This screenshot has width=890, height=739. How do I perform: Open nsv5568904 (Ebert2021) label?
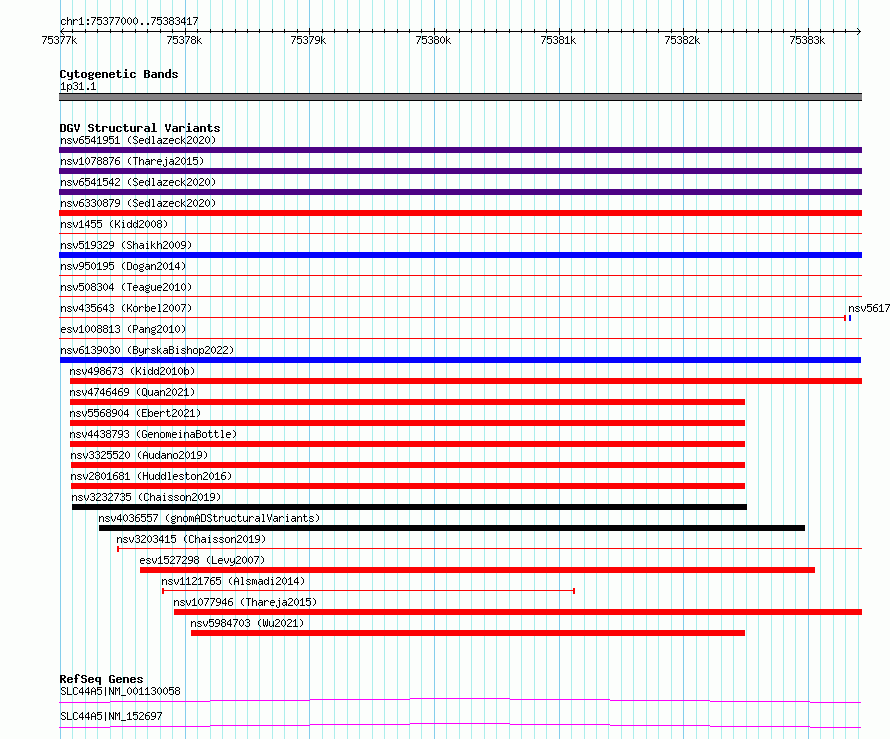point(135,413)
